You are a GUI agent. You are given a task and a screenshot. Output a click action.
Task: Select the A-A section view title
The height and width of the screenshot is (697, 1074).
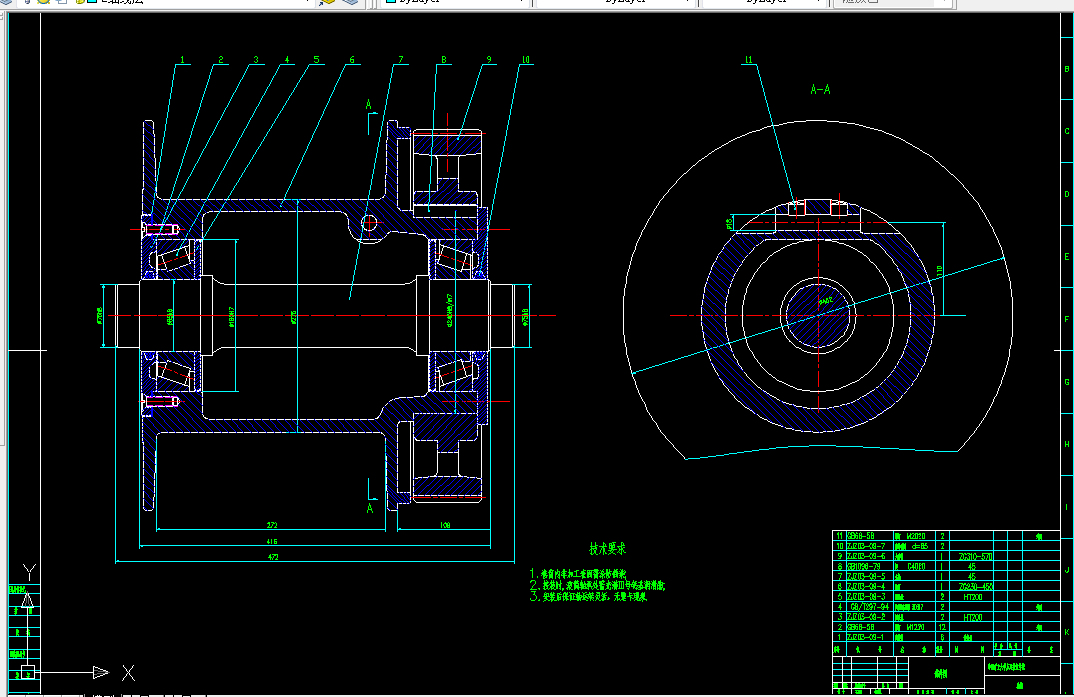[x=820, y=90]
